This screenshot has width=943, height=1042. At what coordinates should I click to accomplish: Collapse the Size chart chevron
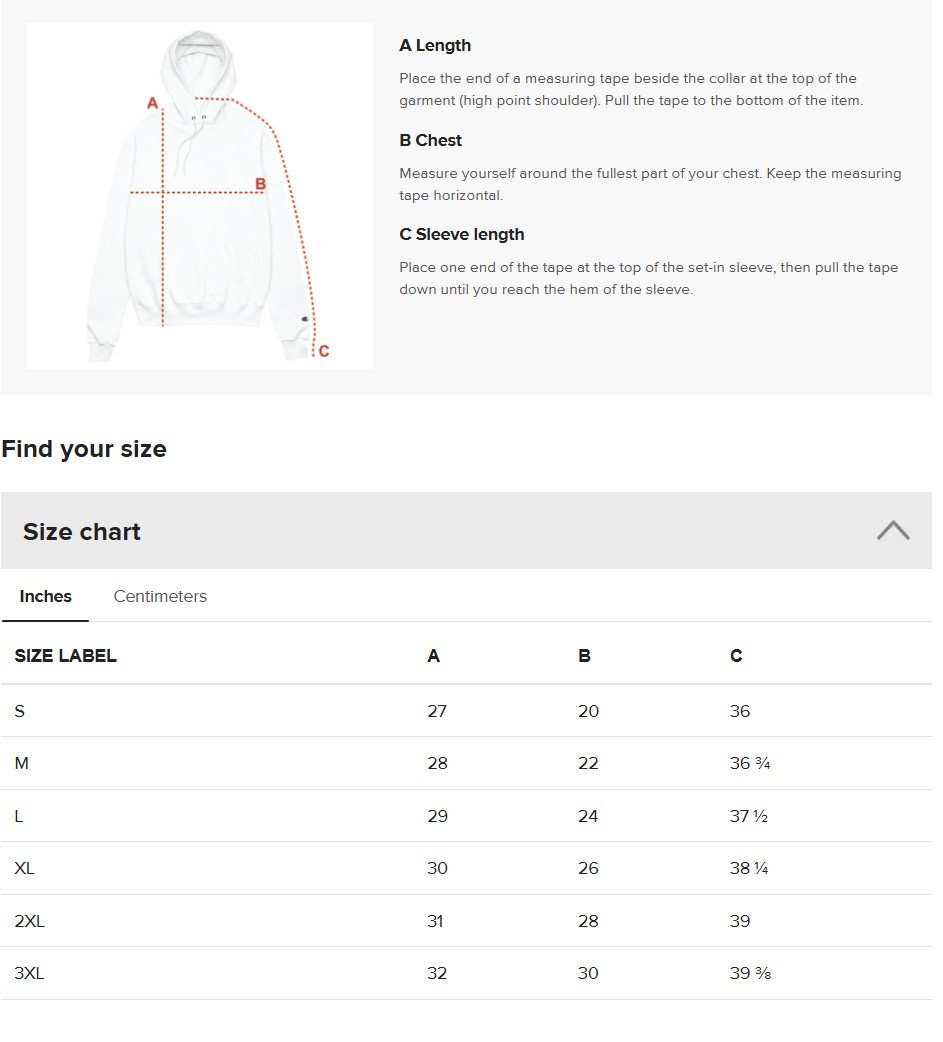tap(892, 530)
